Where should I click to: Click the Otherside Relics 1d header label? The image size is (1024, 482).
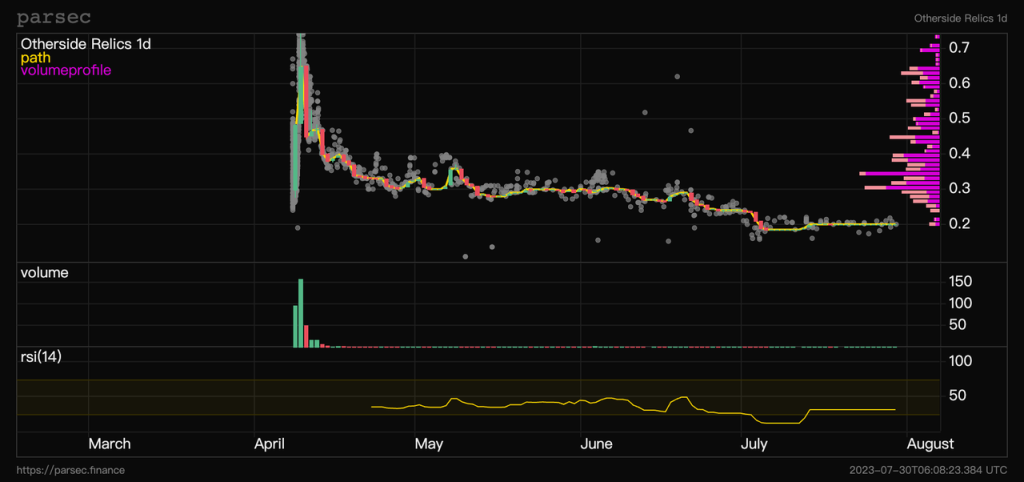[961, 18]
